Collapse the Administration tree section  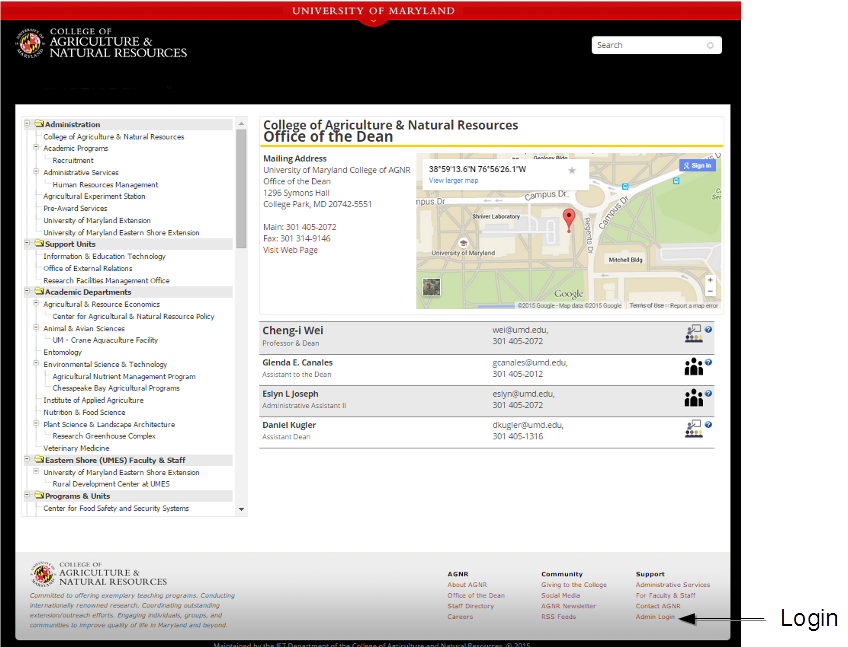tap(27, 123)
